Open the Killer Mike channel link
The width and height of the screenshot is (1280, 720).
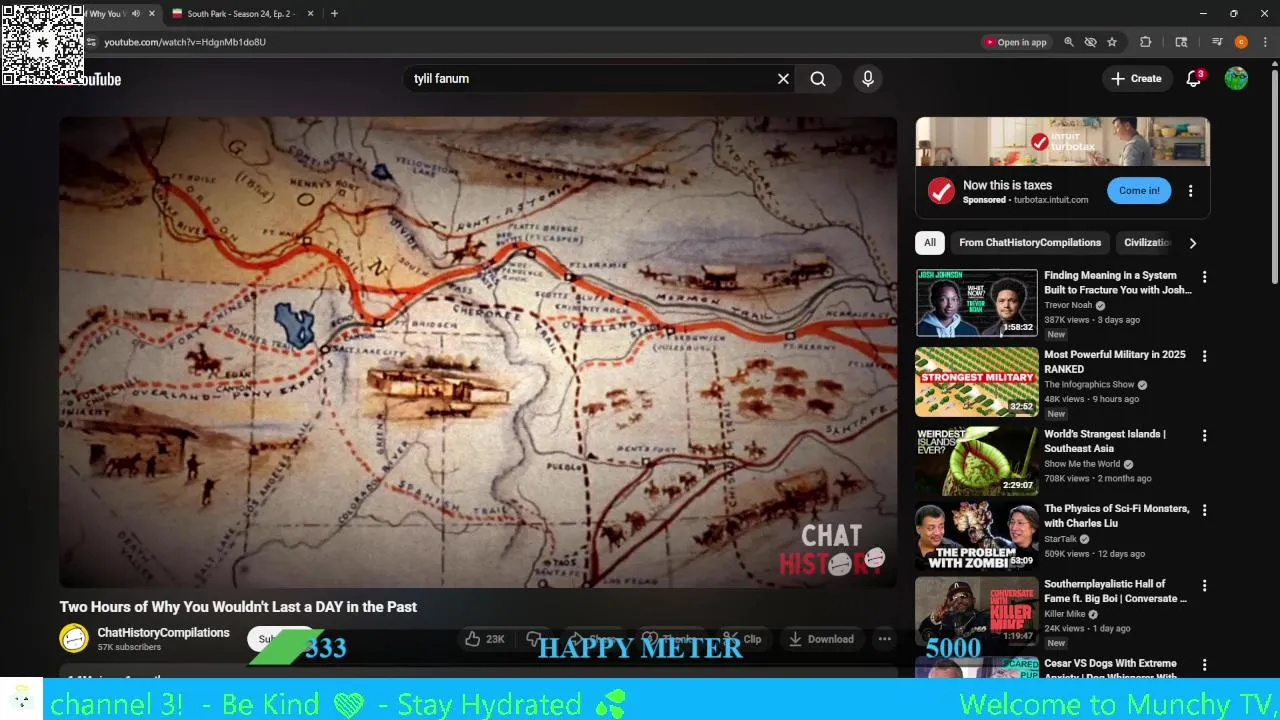[1064, 614]
